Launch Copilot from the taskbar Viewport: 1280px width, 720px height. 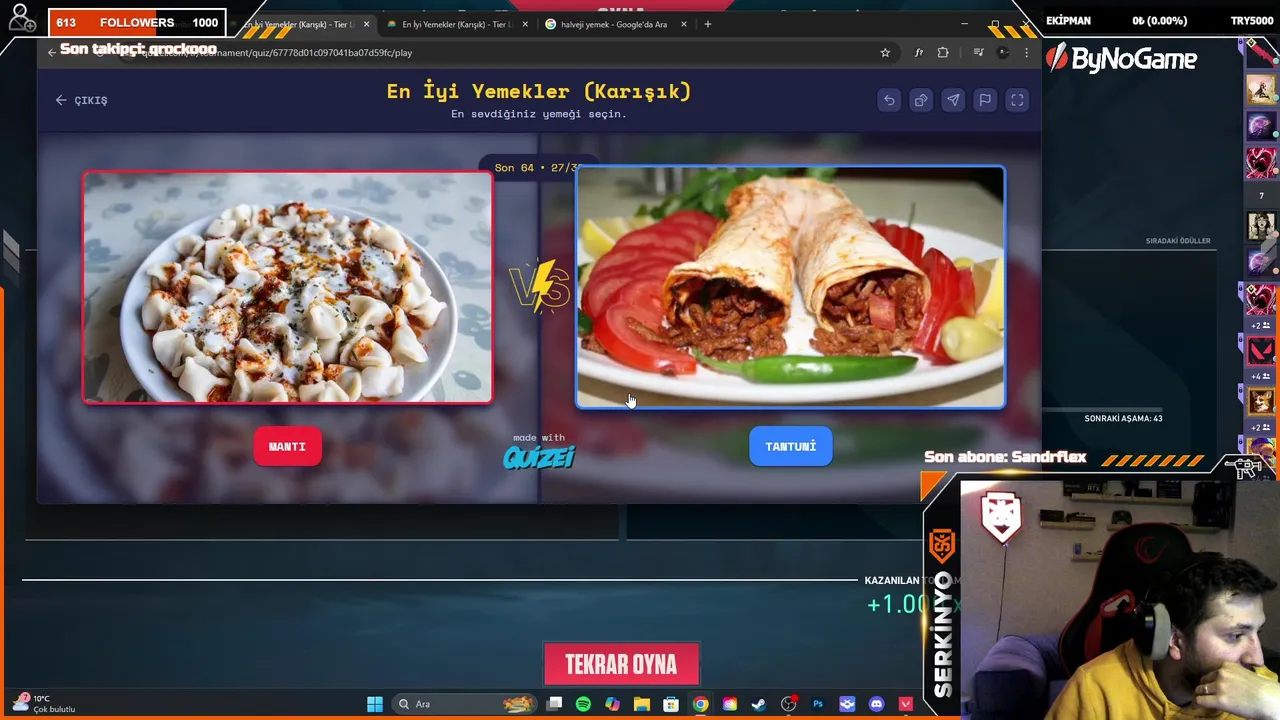coord(612,704)
